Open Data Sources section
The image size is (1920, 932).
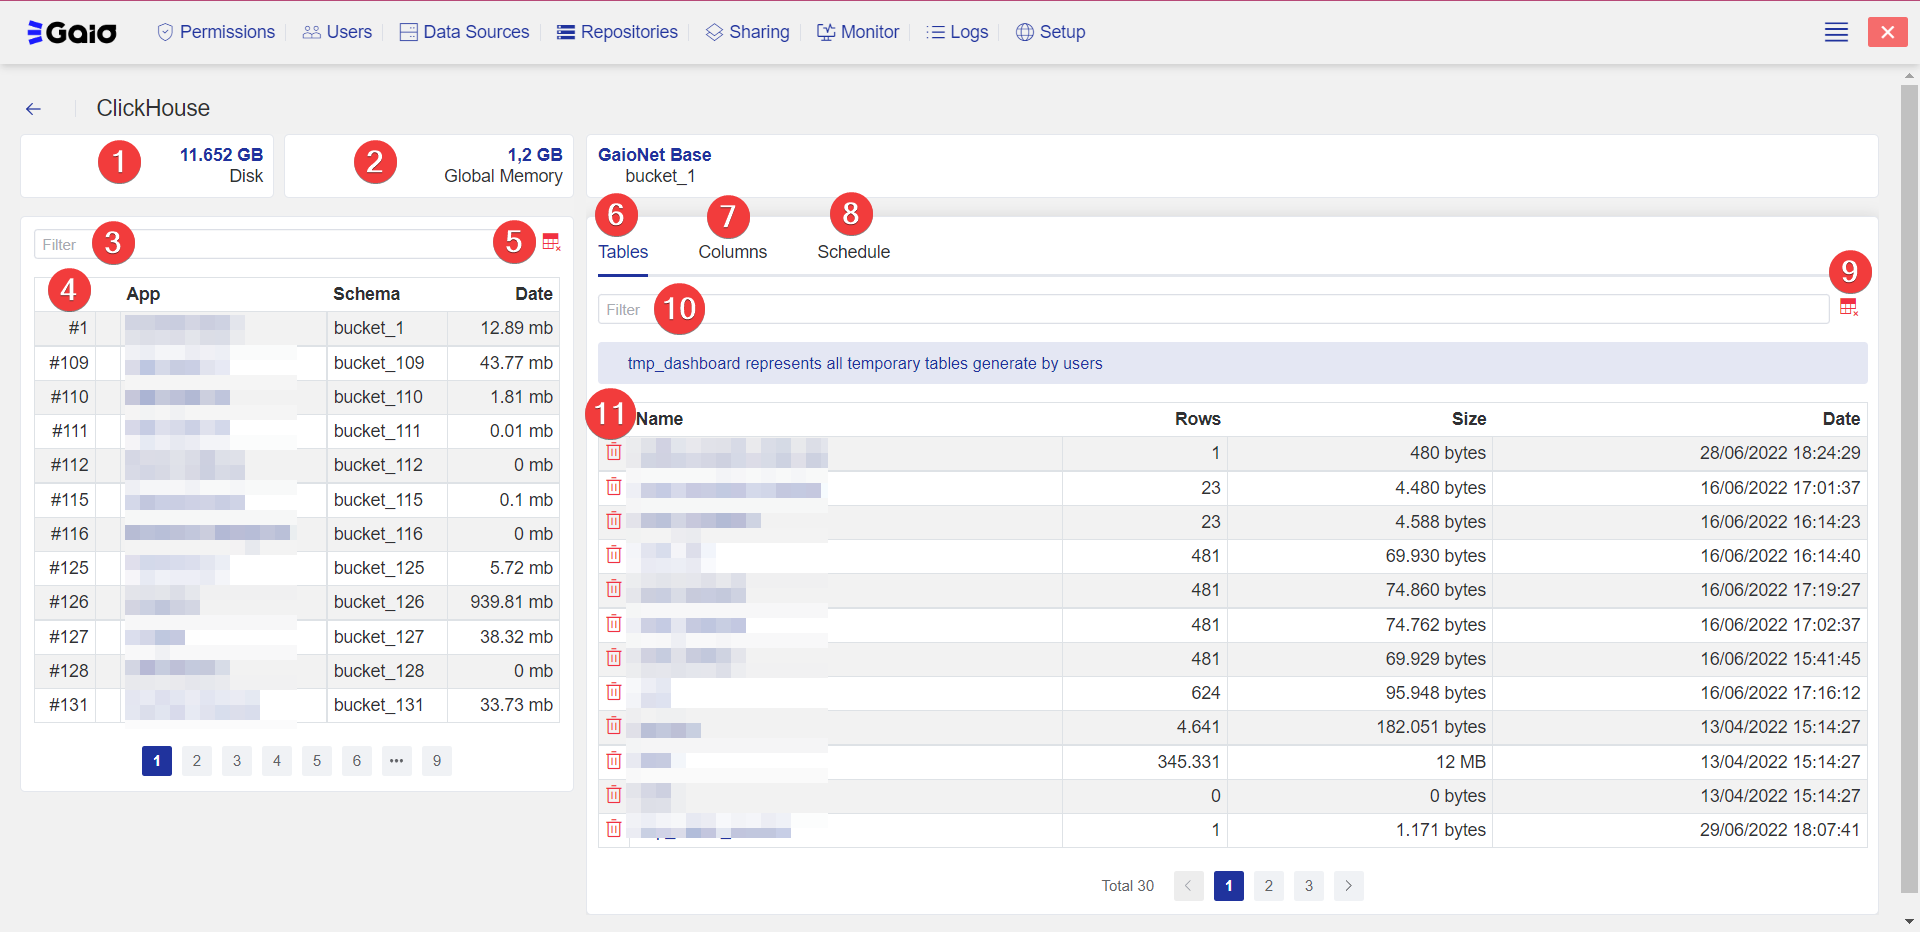(464, 32)
